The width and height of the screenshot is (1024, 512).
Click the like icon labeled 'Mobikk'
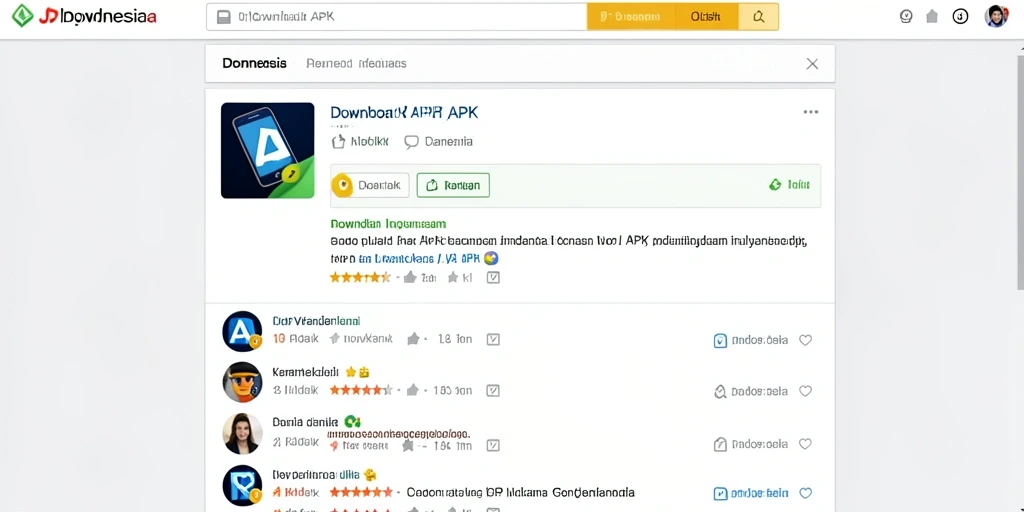coord(338,142)
